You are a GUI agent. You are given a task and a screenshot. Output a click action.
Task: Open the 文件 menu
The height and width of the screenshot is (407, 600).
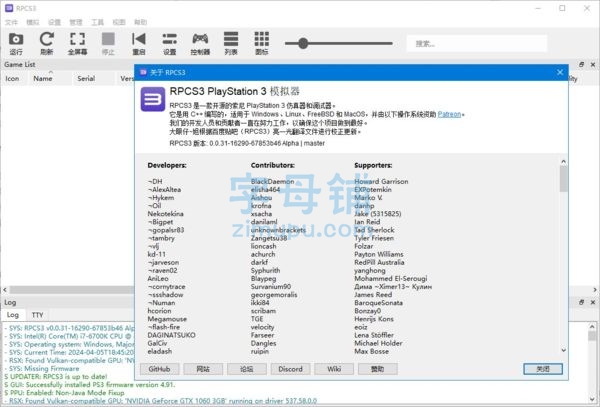point(11,22)
